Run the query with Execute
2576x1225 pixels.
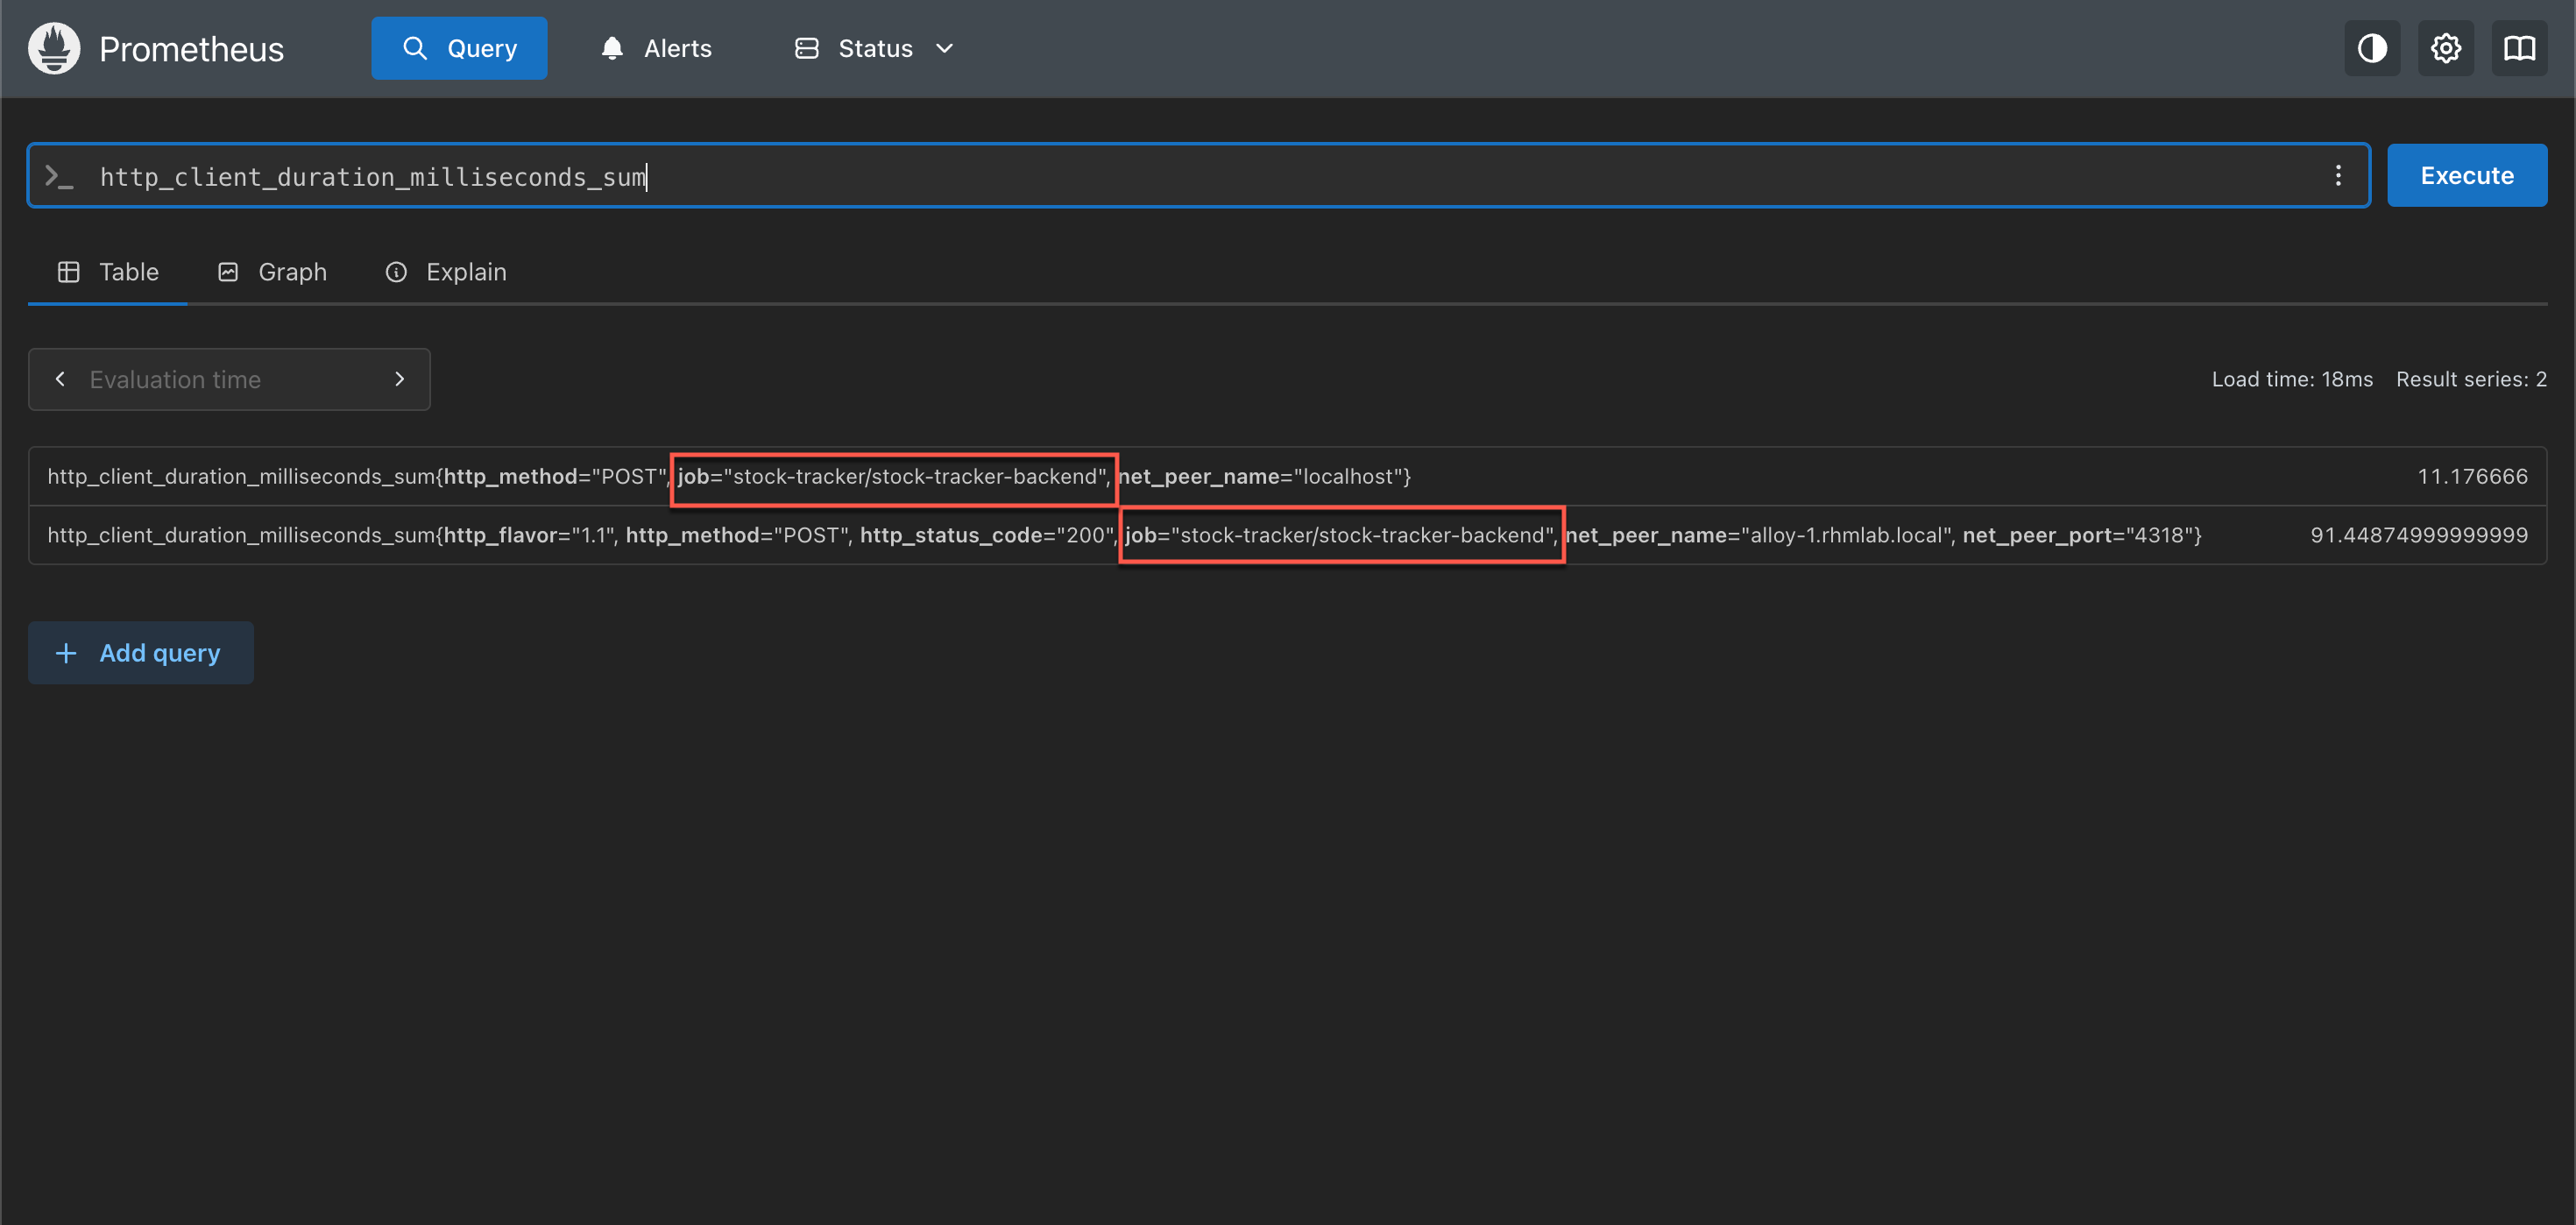pyautogui.click(x=2467, y=176)
